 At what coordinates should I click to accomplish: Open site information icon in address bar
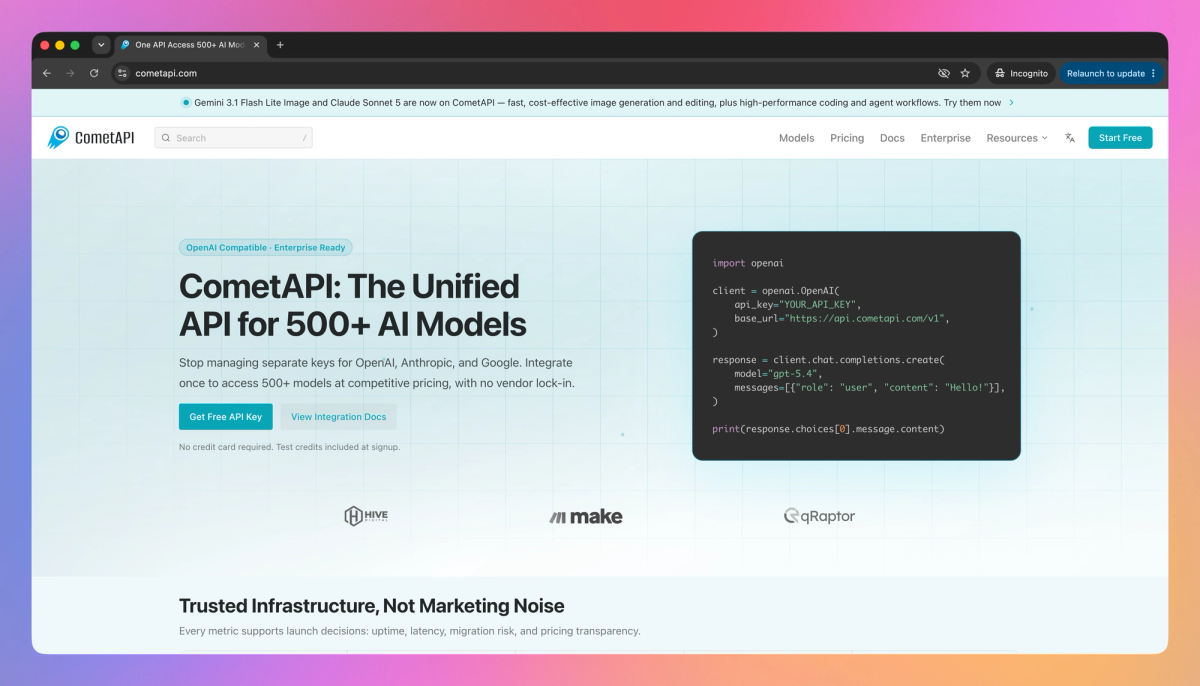[123, 73]
